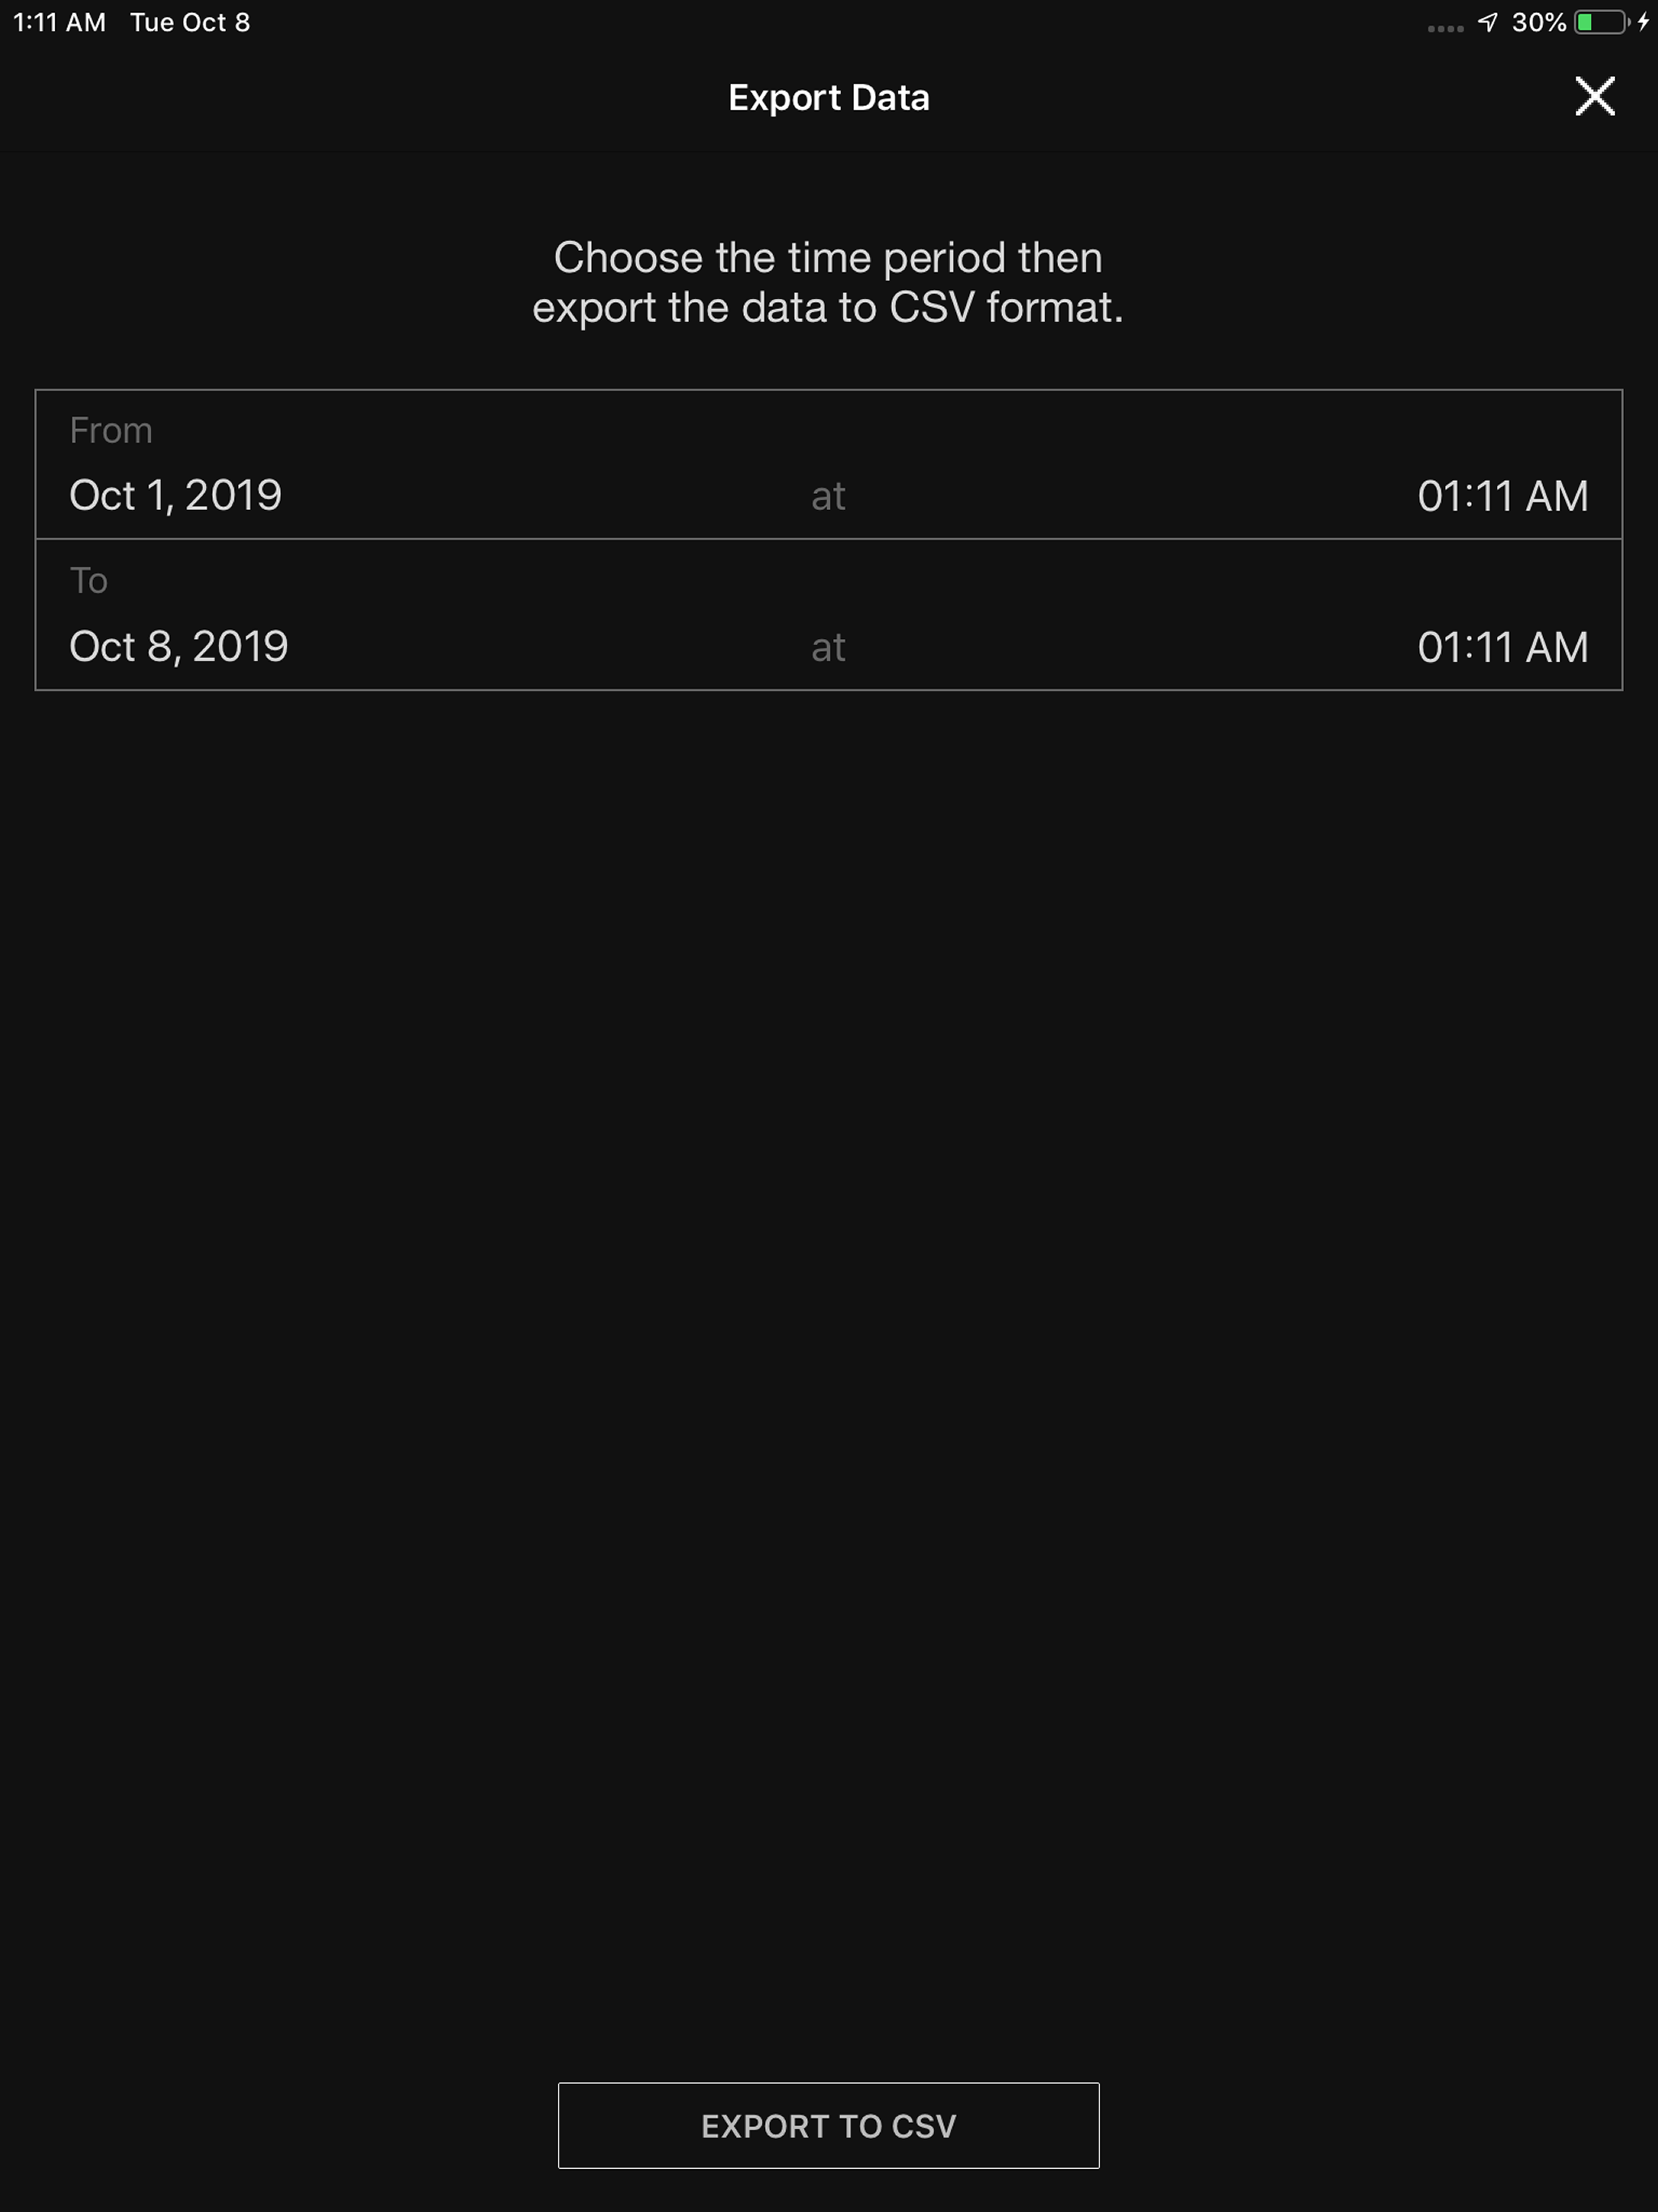Export the data with EXPORT TO CSV

pos(828,2125)
